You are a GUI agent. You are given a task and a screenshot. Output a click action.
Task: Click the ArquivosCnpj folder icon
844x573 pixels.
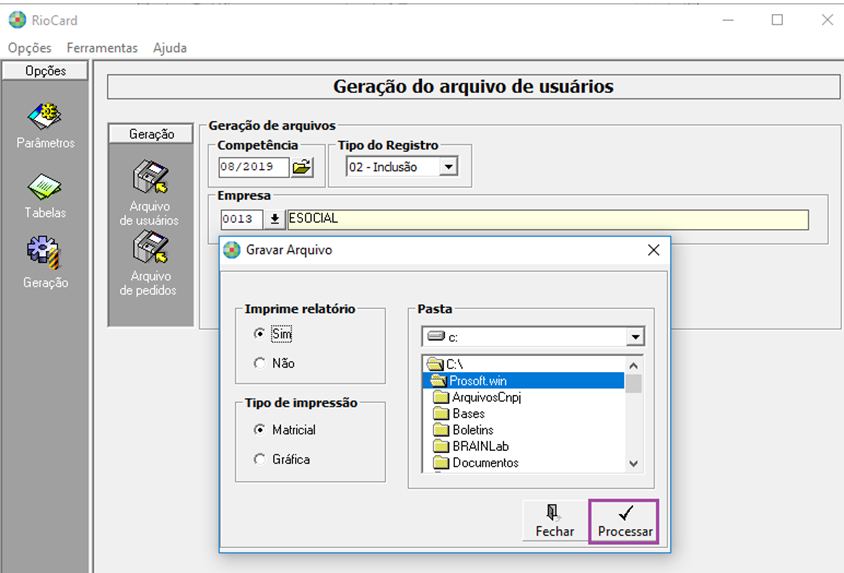pos(441,398)
